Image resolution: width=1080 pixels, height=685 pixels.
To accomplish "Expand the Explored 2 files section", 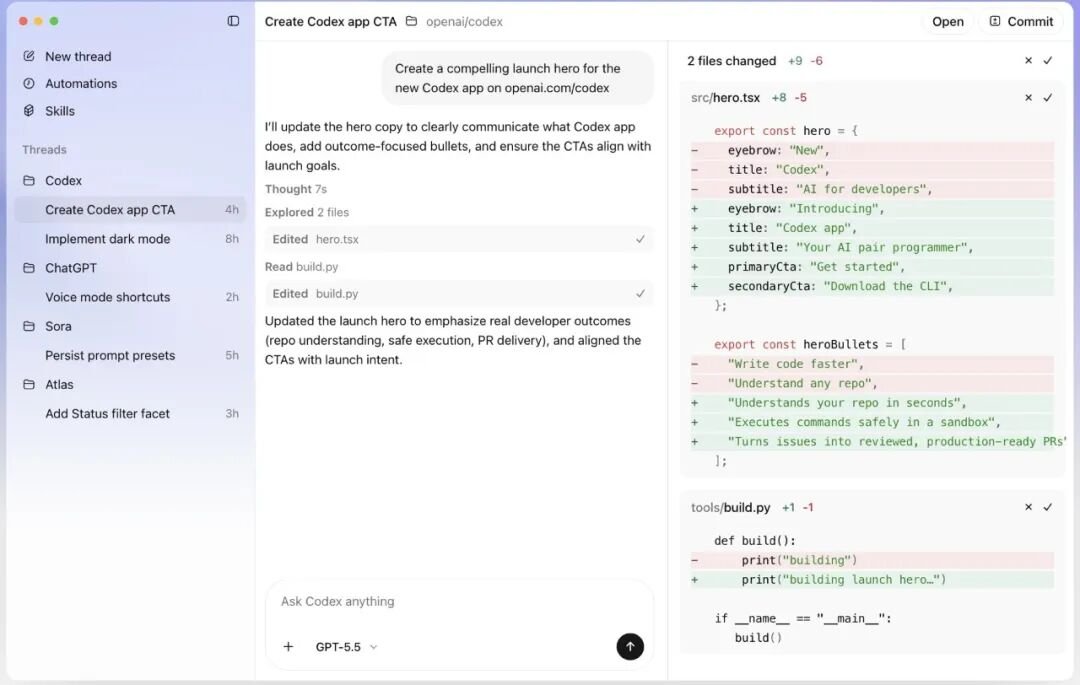I will click(307, 212).
